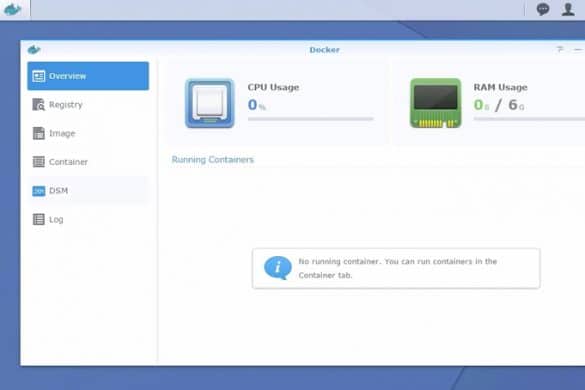Click the Image file icon
585x390 pixels.
(x=38, y=133)
